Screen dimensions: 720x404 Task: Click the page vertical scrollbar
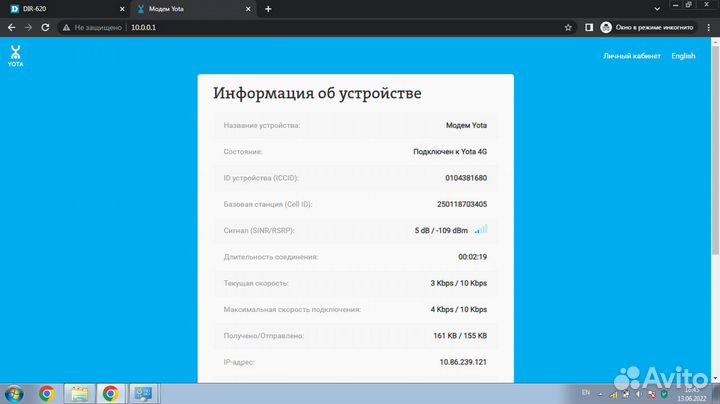coord(715,149)
